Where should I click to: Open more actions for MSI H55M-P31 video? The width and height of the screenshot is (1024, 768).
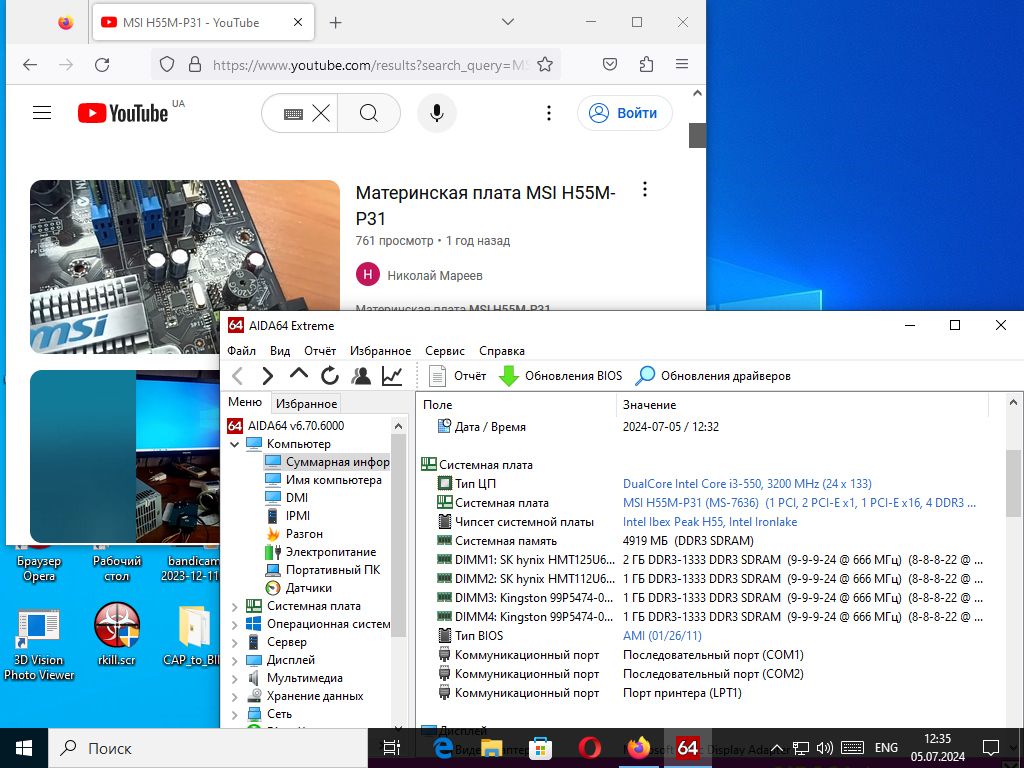point(645,189)
